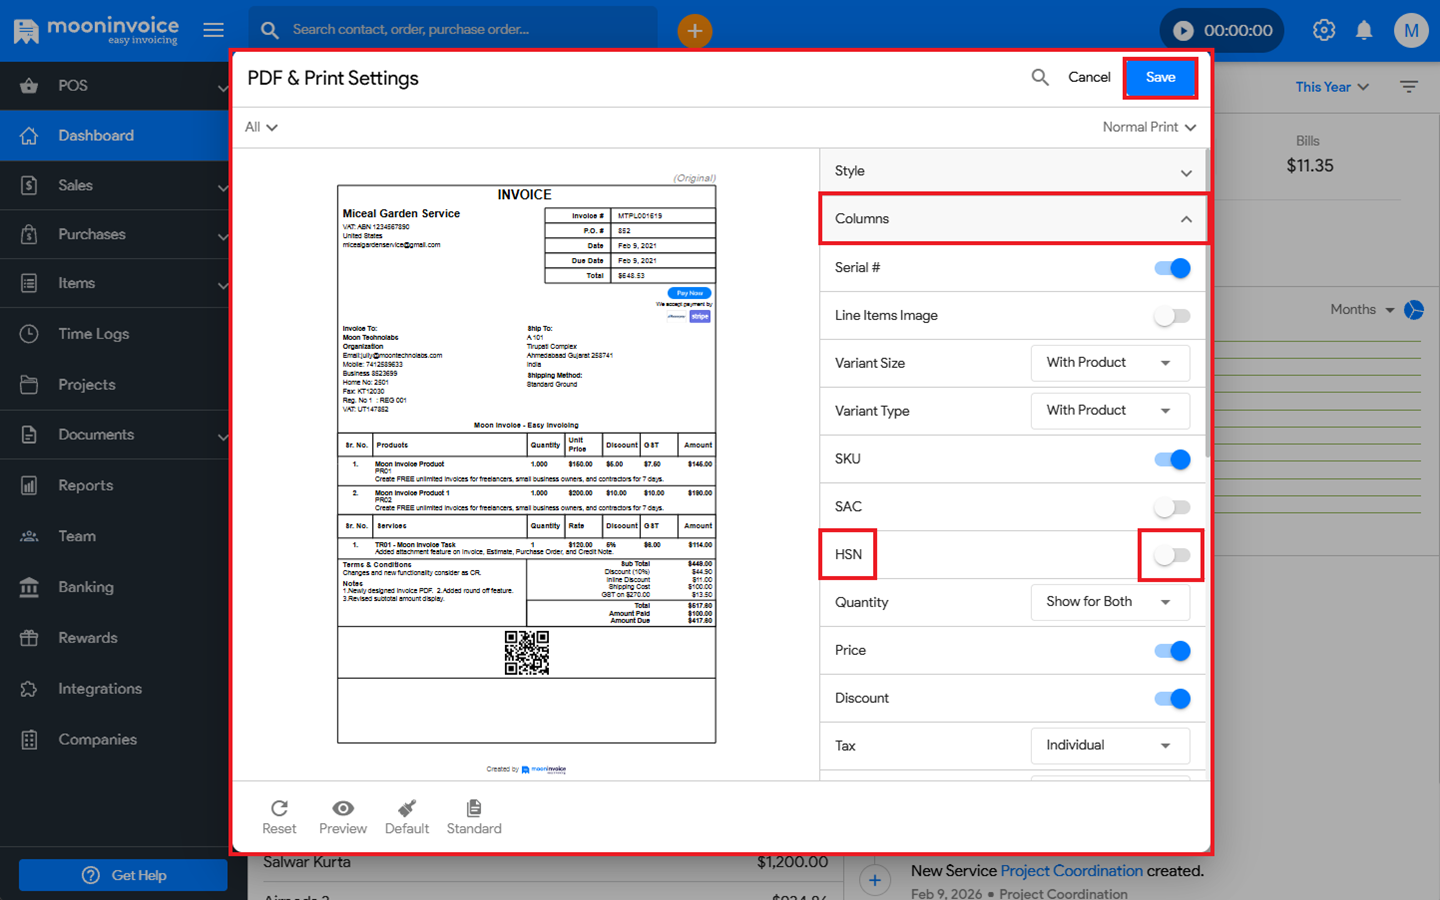Turn on the Line Items Image toggle

[x=1171, y=316]
